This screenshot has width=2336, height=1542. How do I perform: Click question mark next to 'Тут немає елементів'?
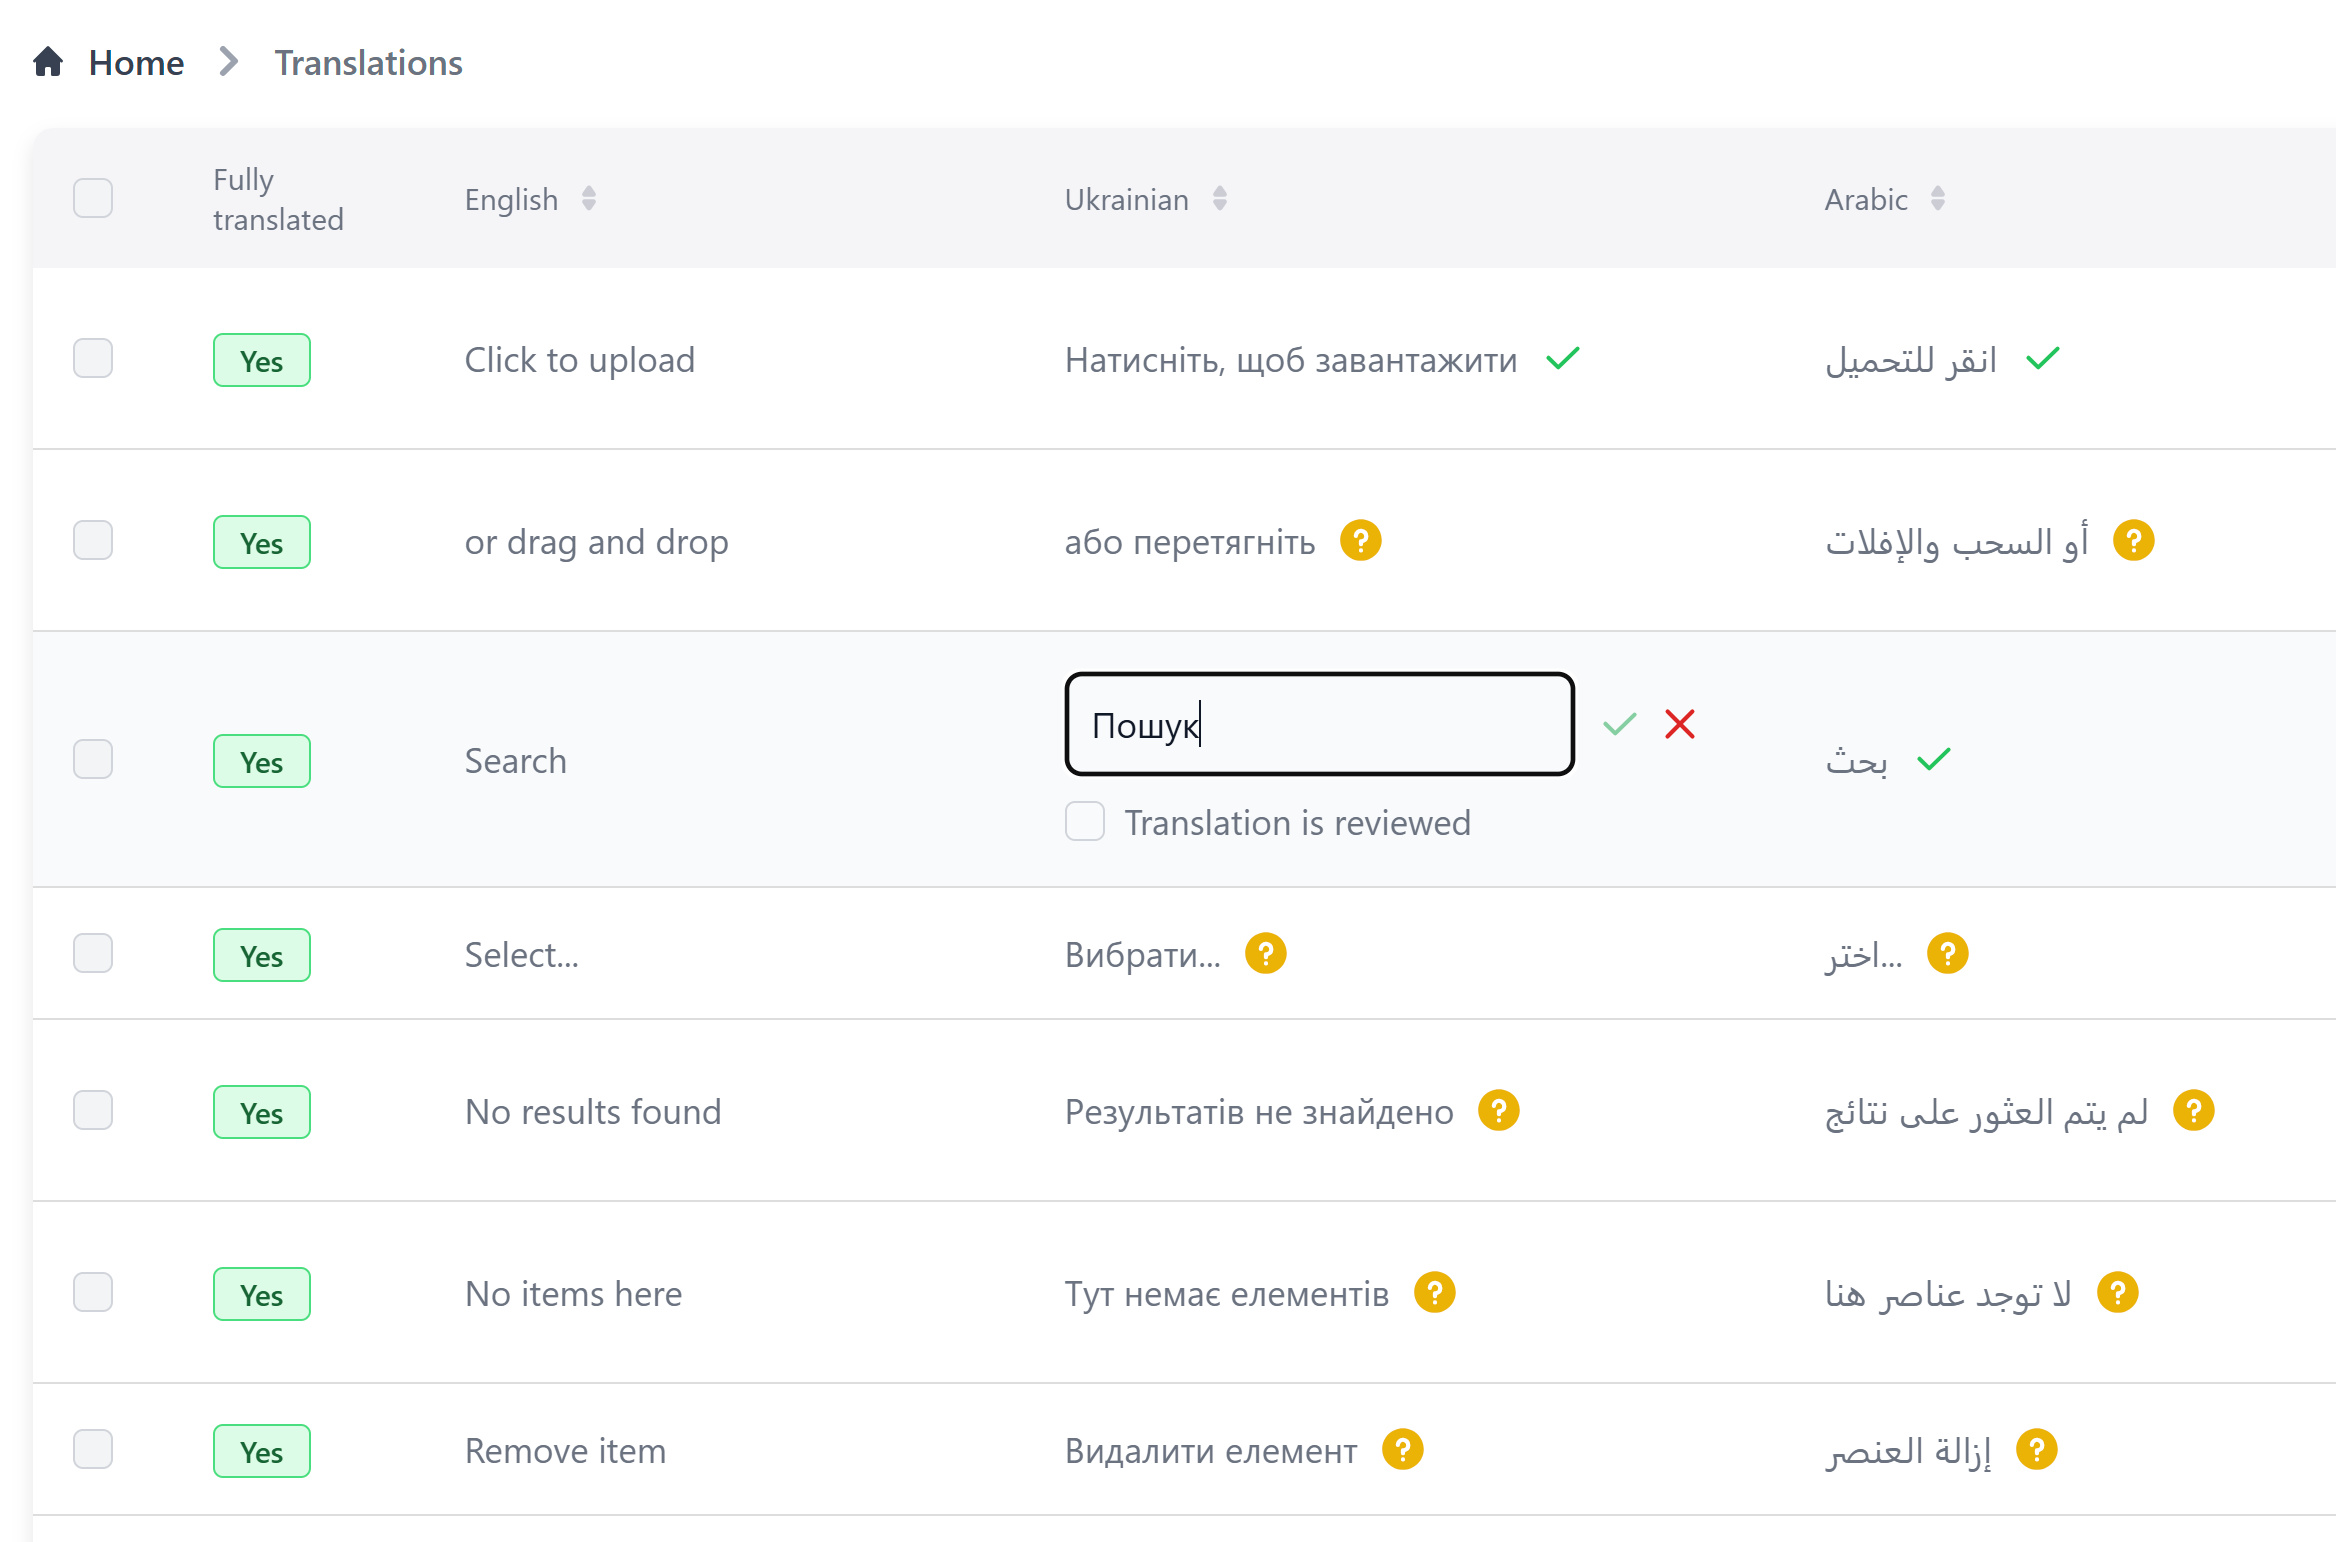coord(1435,1293)
